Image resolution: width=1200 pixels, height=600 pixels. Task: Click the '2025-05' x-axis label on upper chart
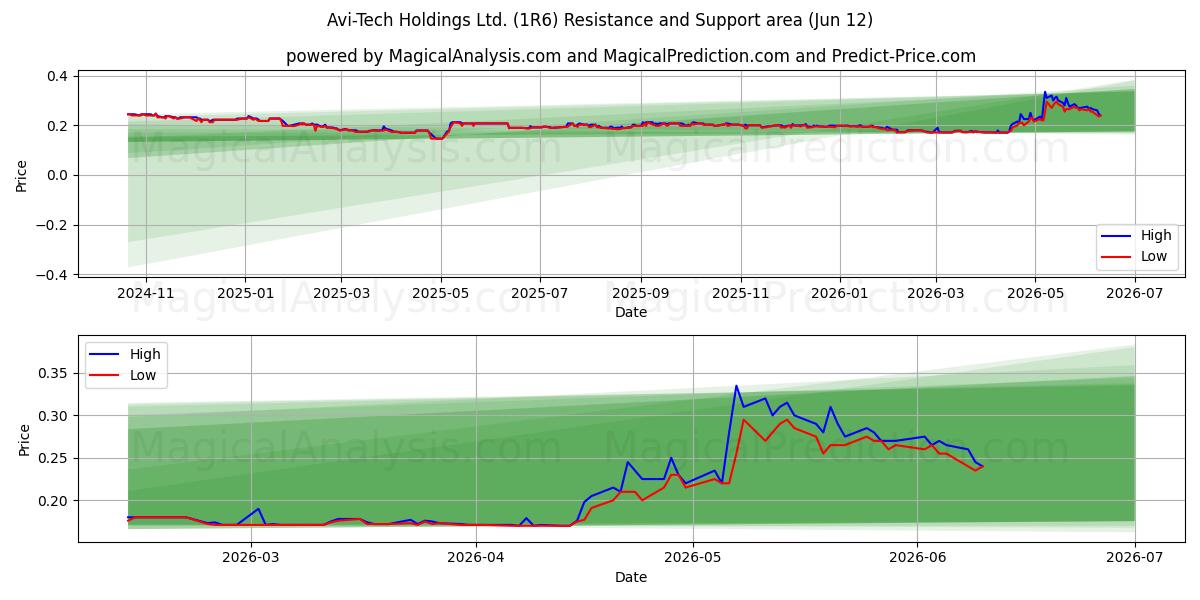[440, 293]
